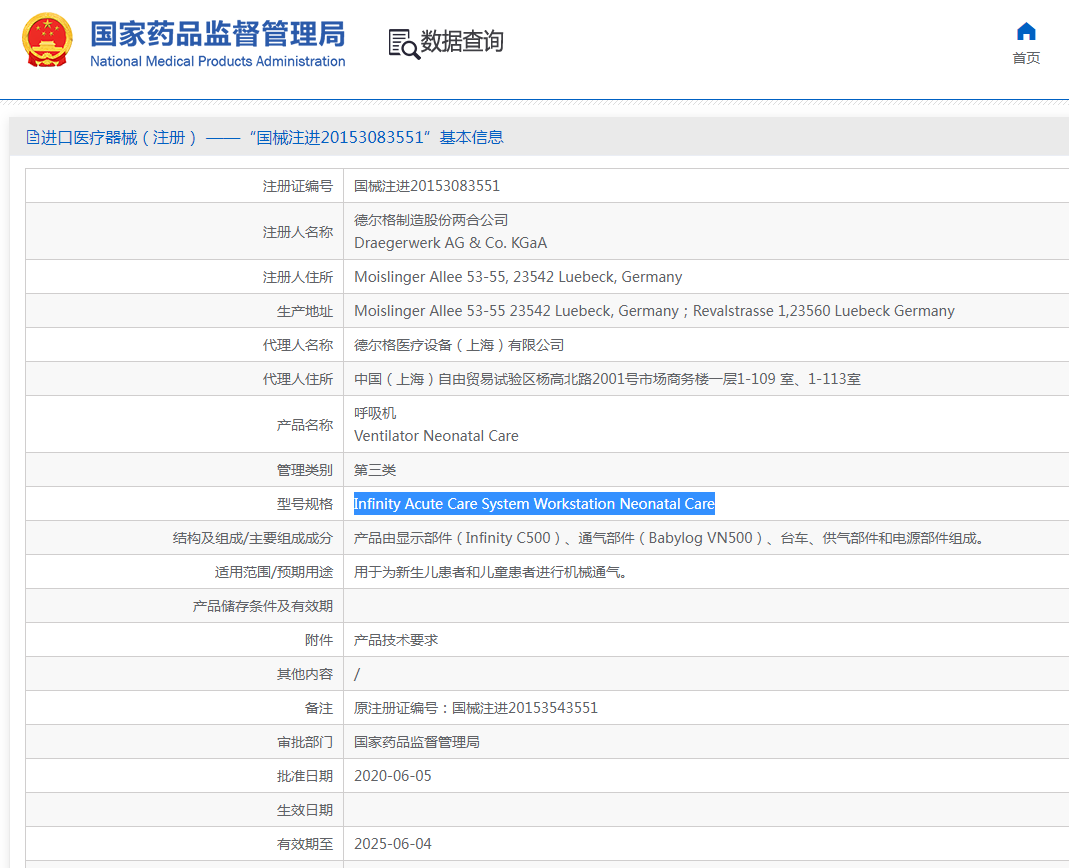
Task: Click the 其他内容 label
Action: tap(305, 674)
